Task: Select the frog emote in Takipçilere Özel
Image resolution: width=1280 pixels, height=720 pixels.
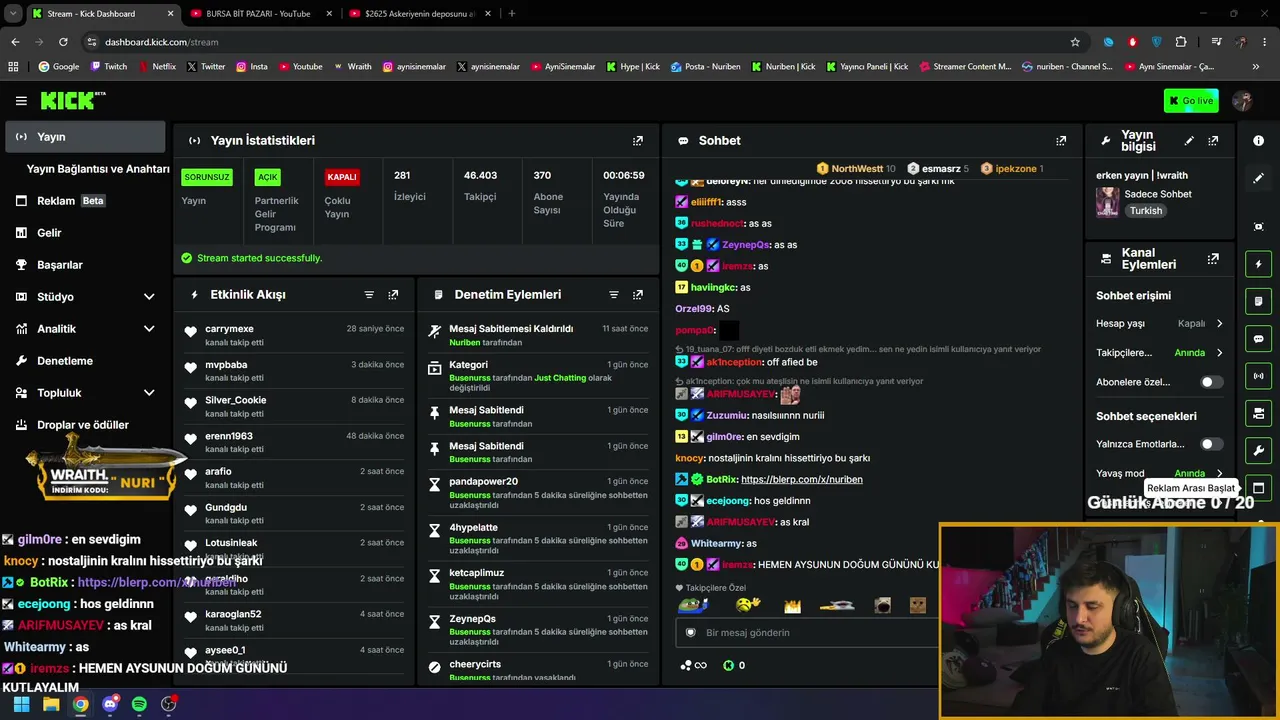Action: (x=693, y=605)
